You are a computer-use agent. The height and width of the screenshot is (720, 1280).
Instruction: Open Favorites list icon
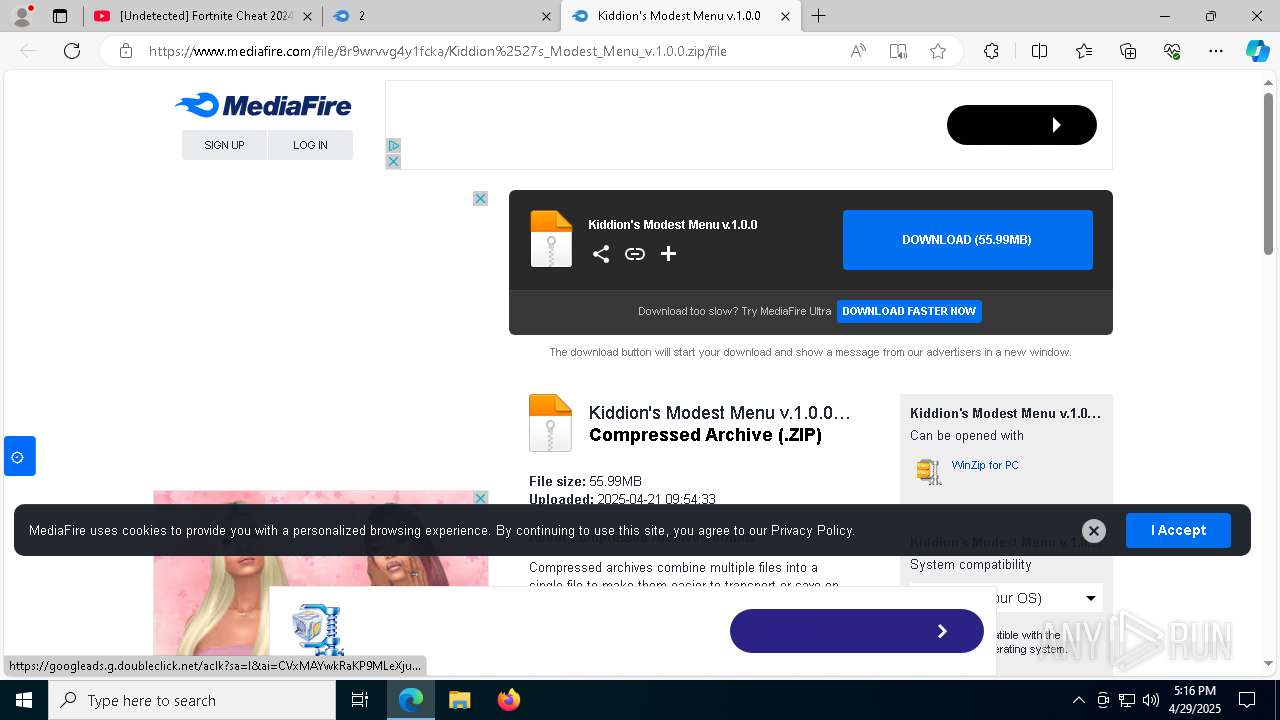click(1084, 51)
